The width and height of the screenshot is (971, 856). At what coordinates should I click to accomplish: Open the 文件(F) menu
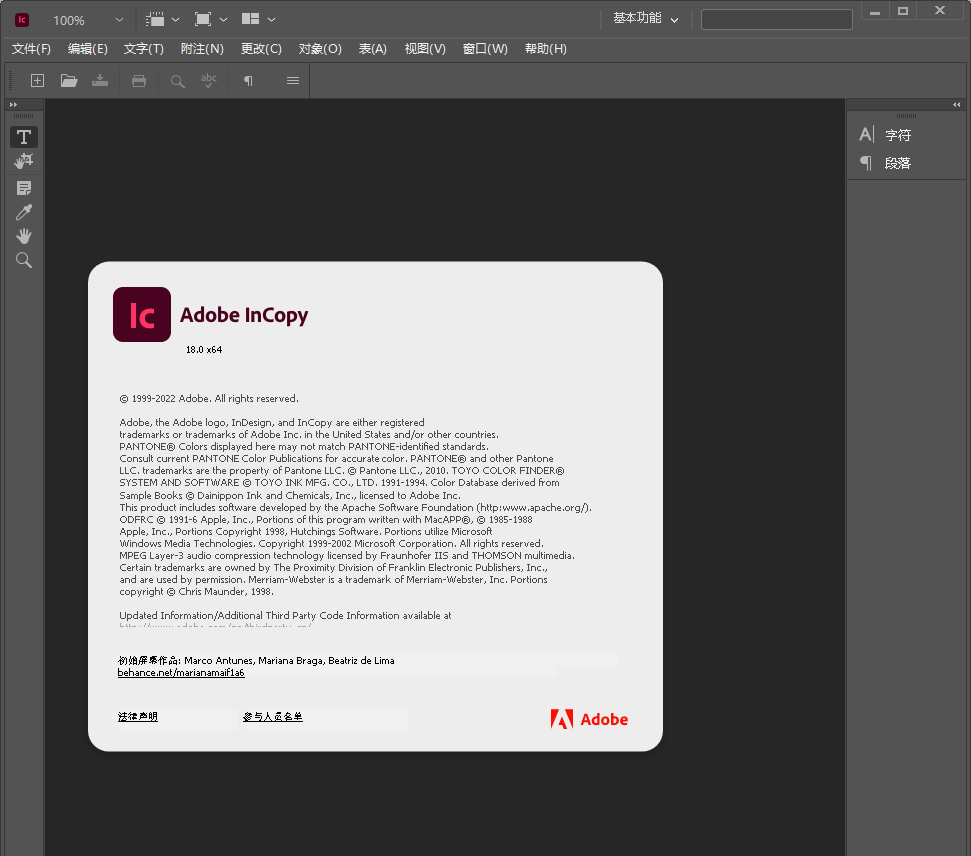click(31, 49)
